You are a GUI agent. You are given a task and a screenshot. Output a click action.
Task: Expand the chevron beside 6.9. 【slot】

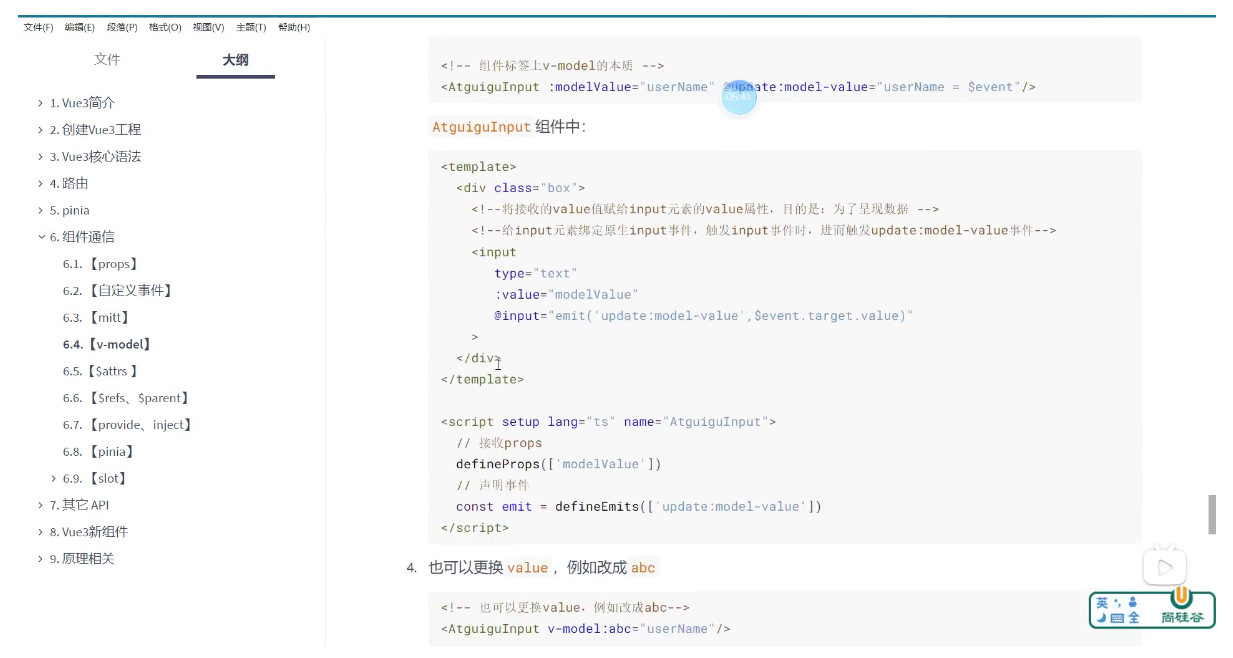(54, 478)
